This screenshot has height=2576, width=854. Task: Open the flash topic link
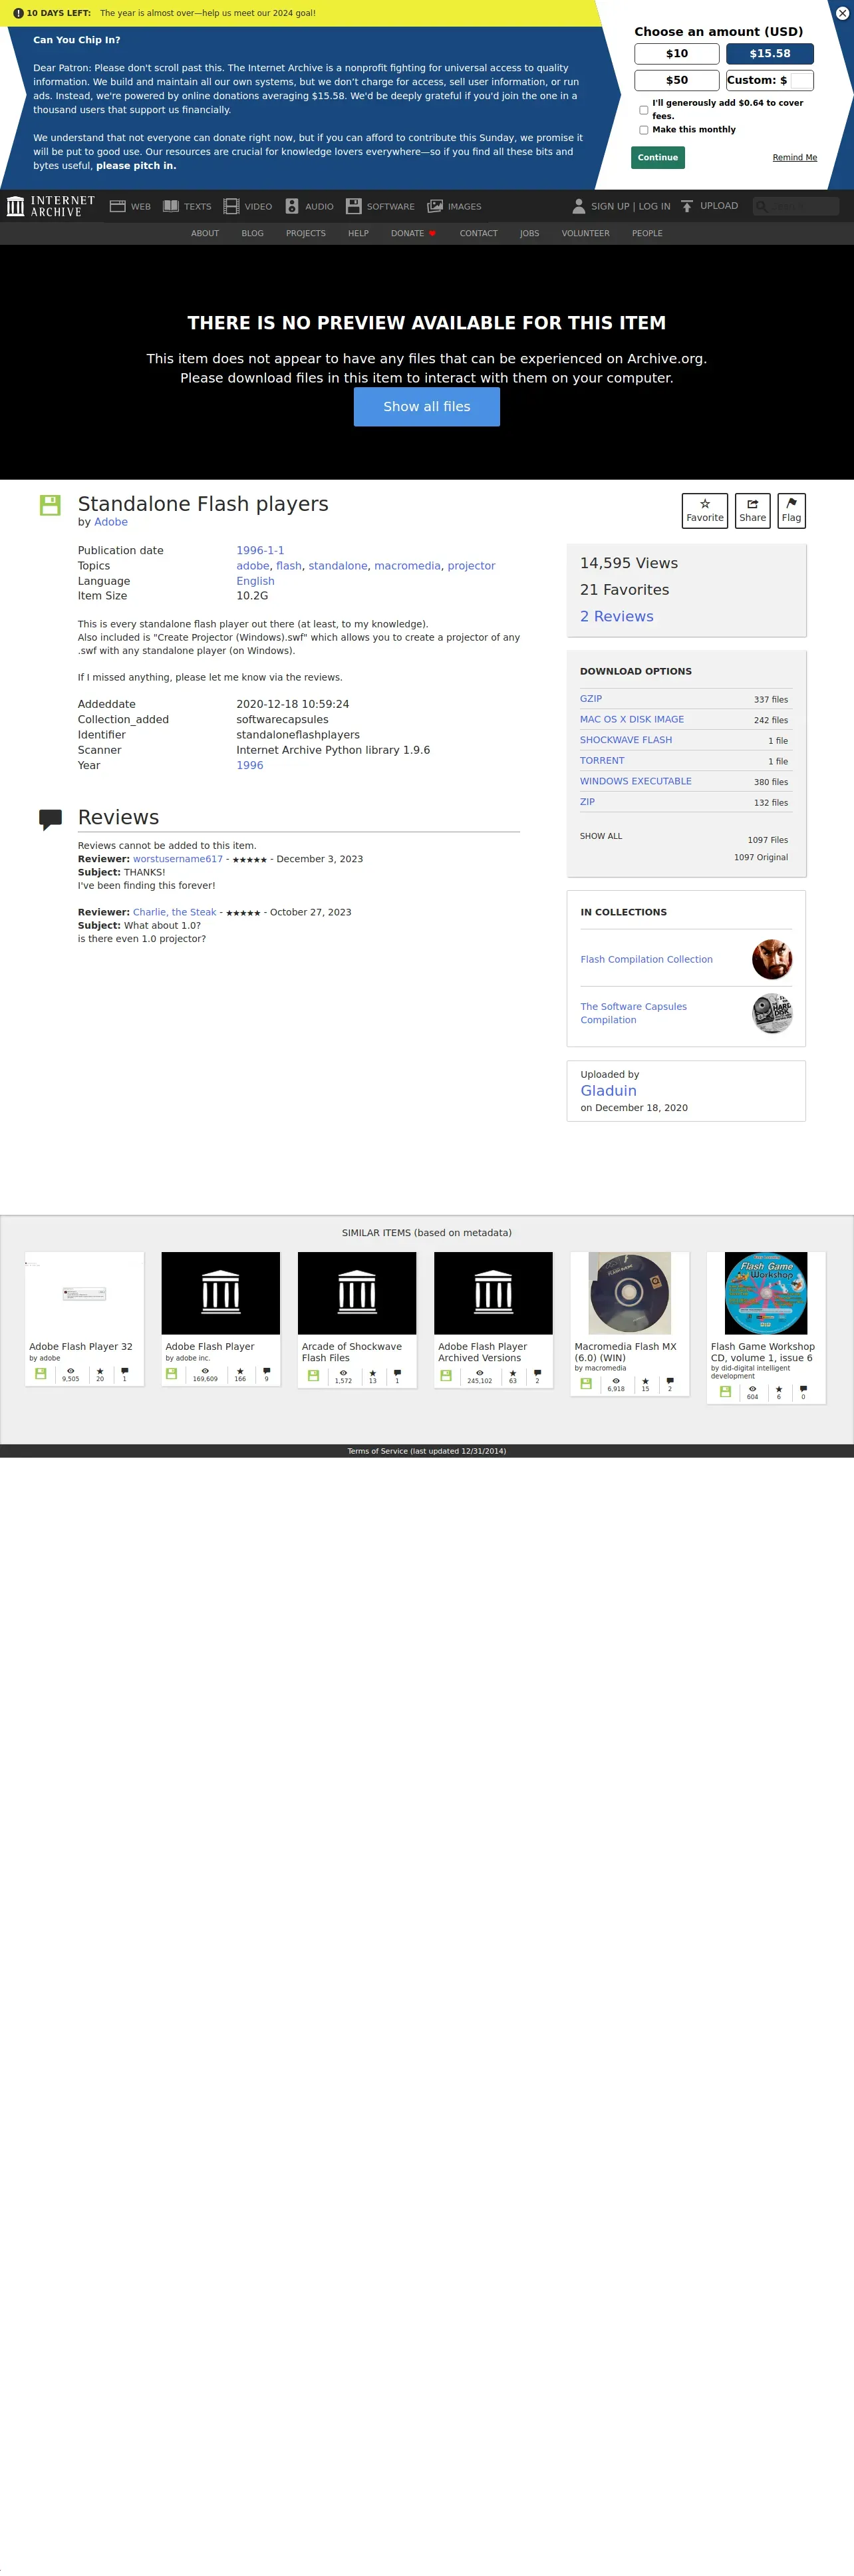point(289,566)
